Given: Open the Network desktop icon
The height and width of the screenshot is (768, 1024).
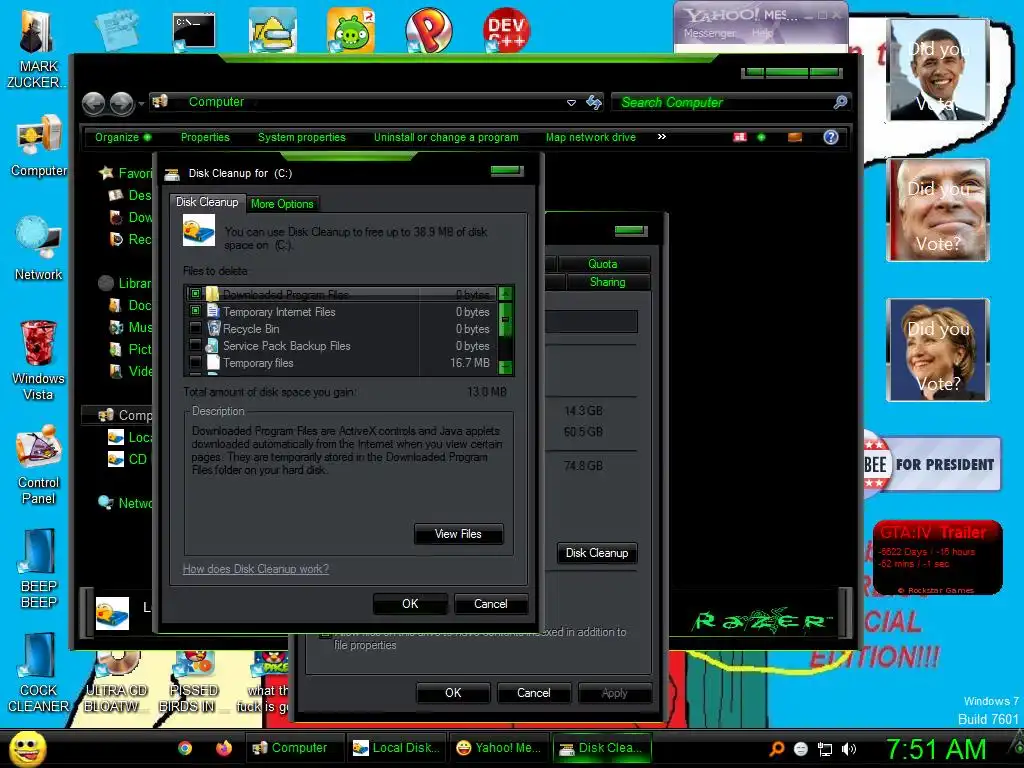Looking at the screenshot, I should [x=39, y=249].
